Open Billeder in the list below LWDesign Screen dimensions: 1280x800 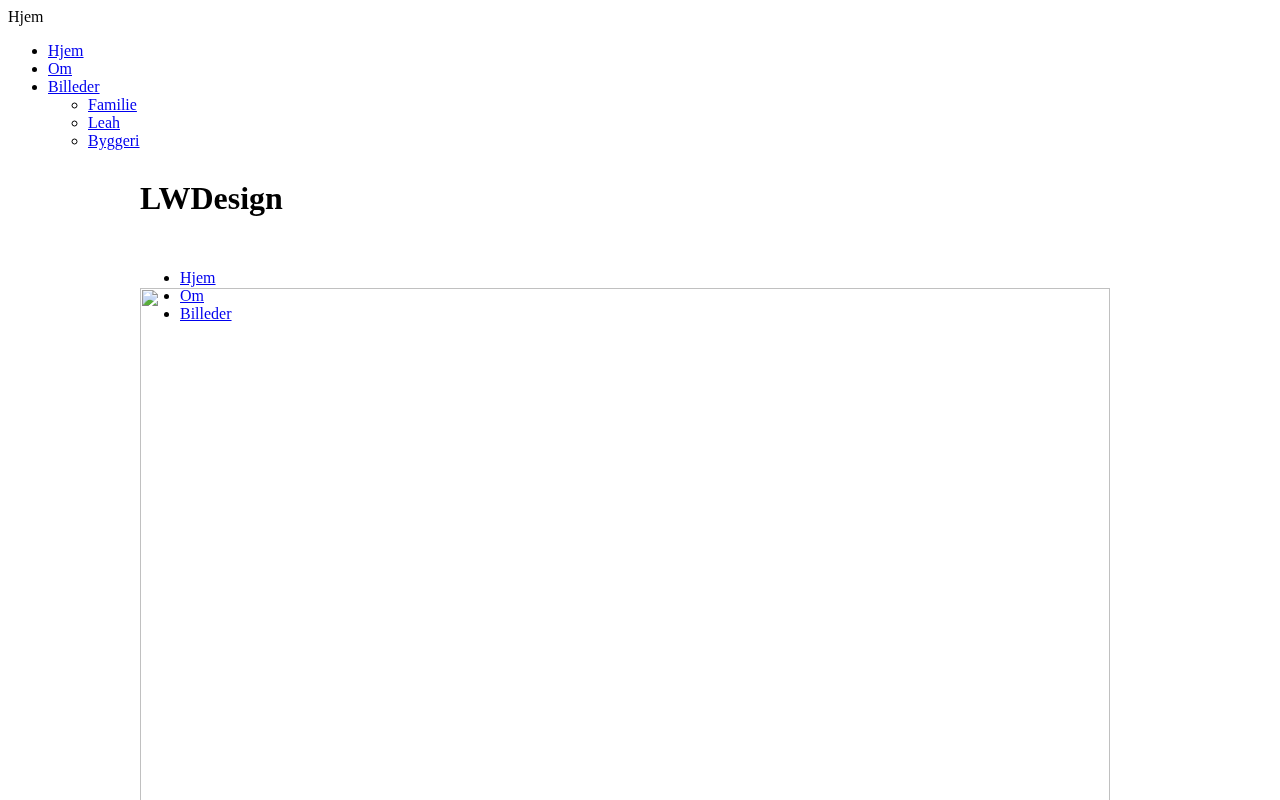(x=206, y=314)
